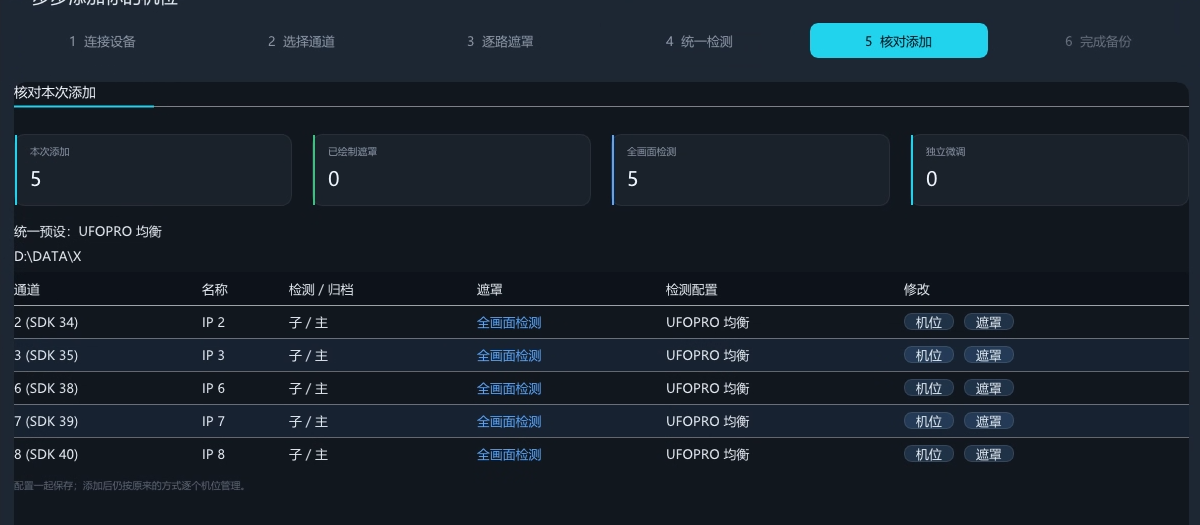Edit 机位 for IP 3 row
1200x525 pixels.
929,355
